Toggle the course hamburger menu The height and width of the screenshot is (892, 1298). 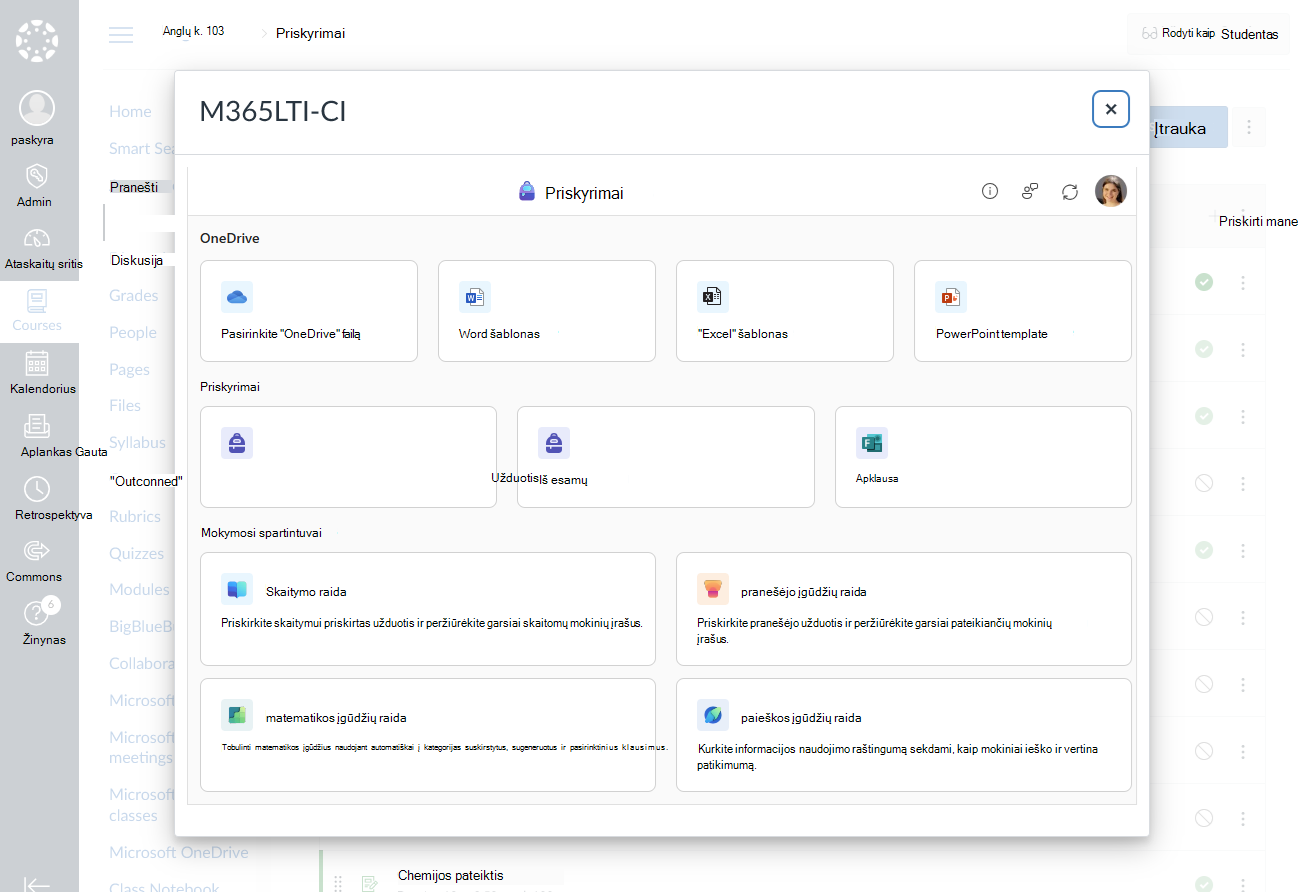[x=121, y=34]
